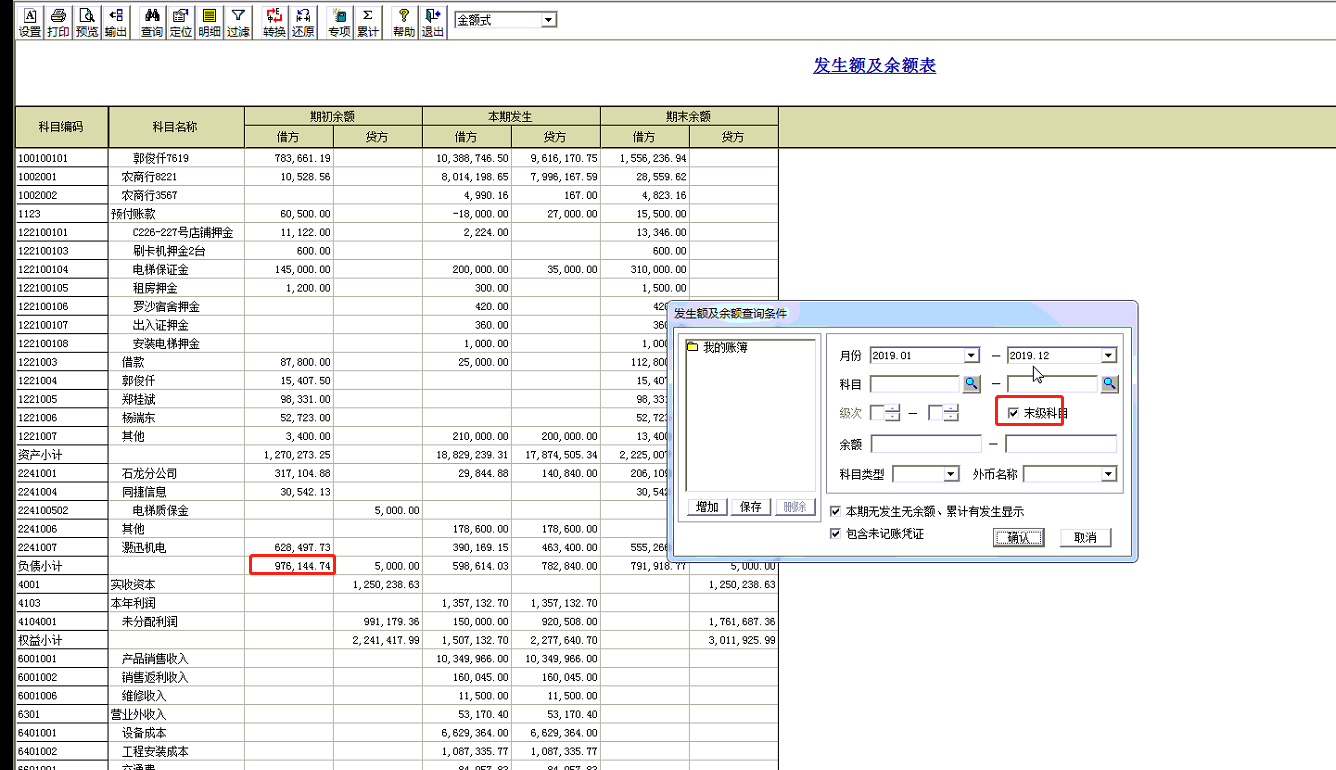Click the 资产小计 subtotal row label
The width and height of the screenshot is (1336, 770).
pyautogui.click(x=41, y=455)
